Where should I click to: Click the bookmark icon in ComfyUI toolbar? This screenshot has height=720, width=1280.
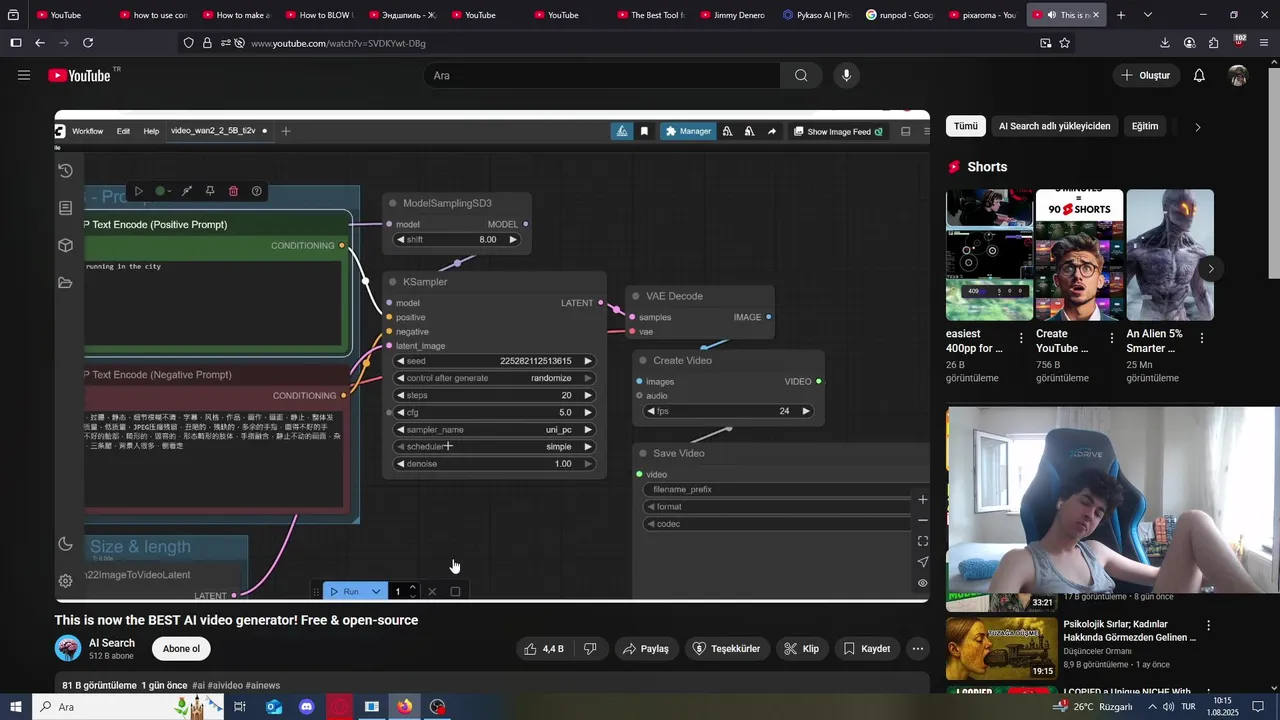coord(644,131)
